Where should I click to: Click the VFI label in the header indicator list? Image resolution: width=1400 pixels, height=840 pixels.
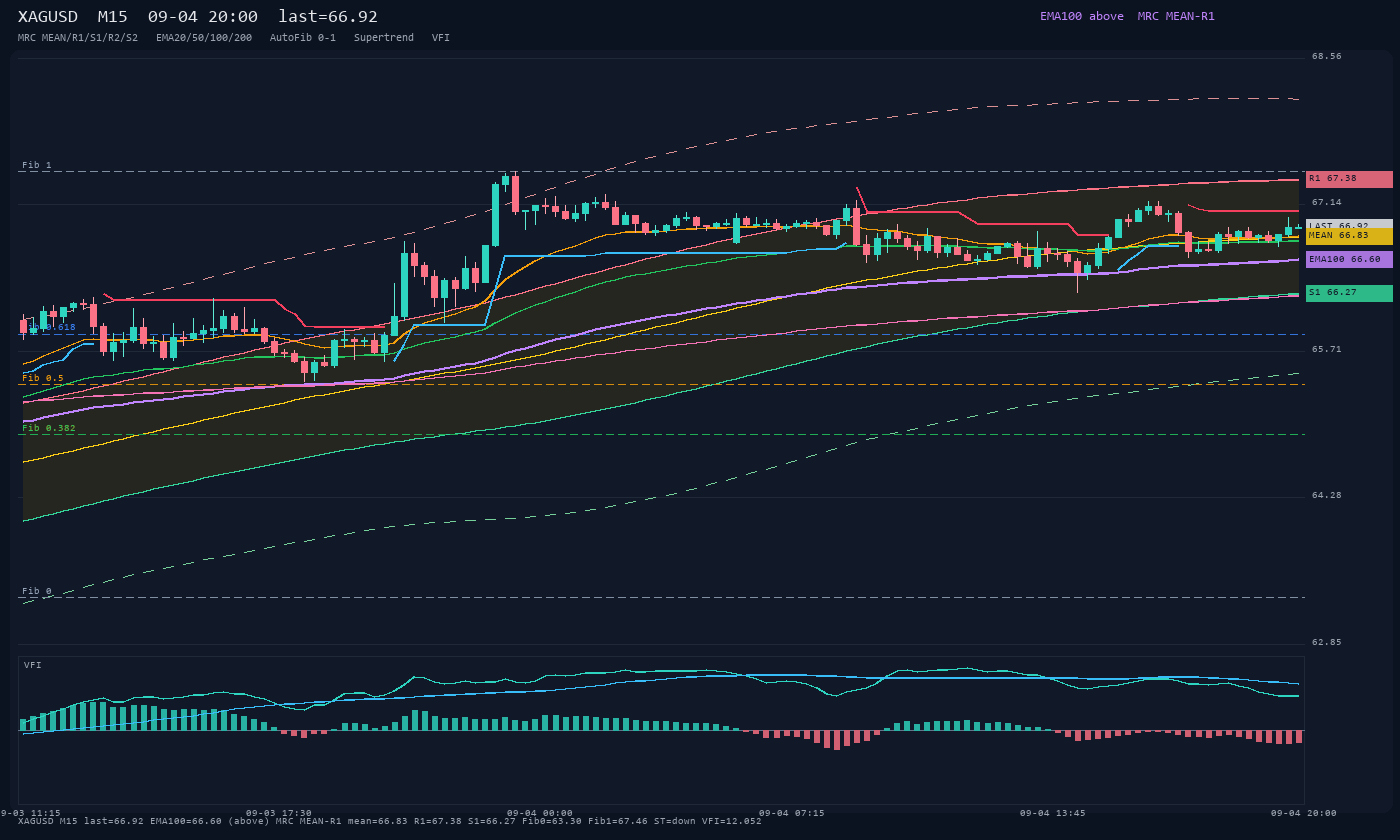(441, 38)
